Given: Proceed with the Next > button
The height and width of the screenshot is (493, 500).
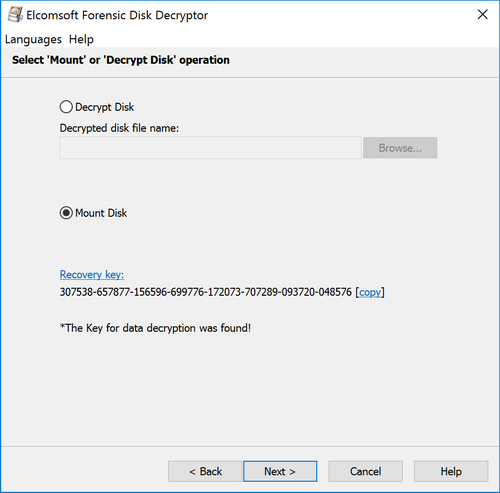Looking at the screenshot, I should pyautogui.click(x=280, y=471).
